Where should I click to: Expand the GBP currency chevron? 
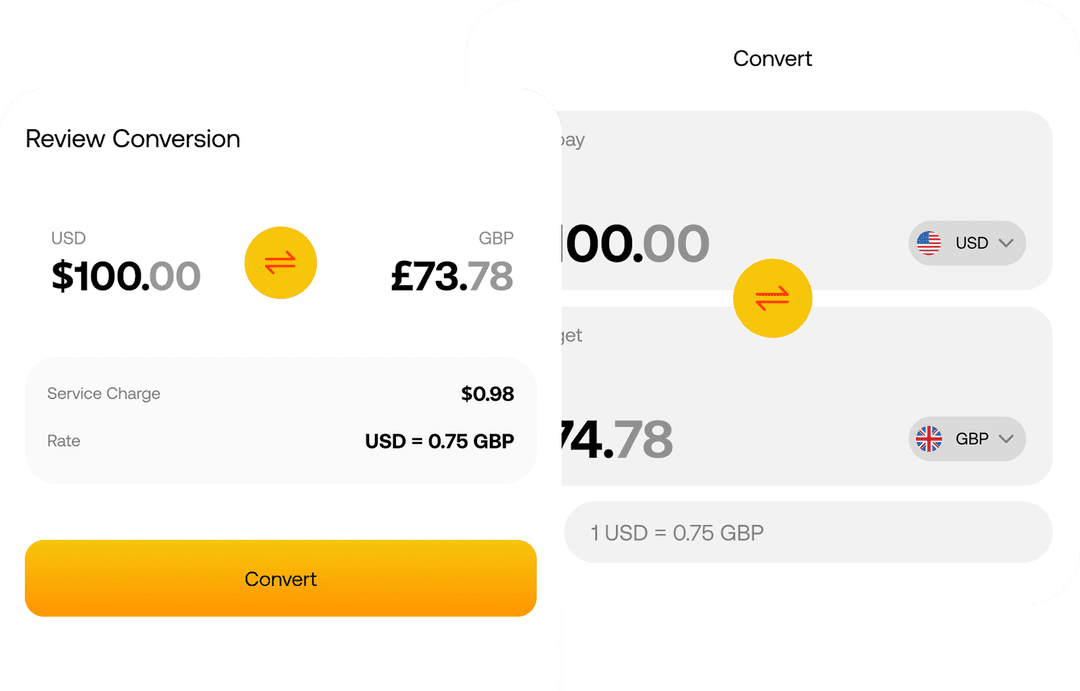coord(1006,439)
